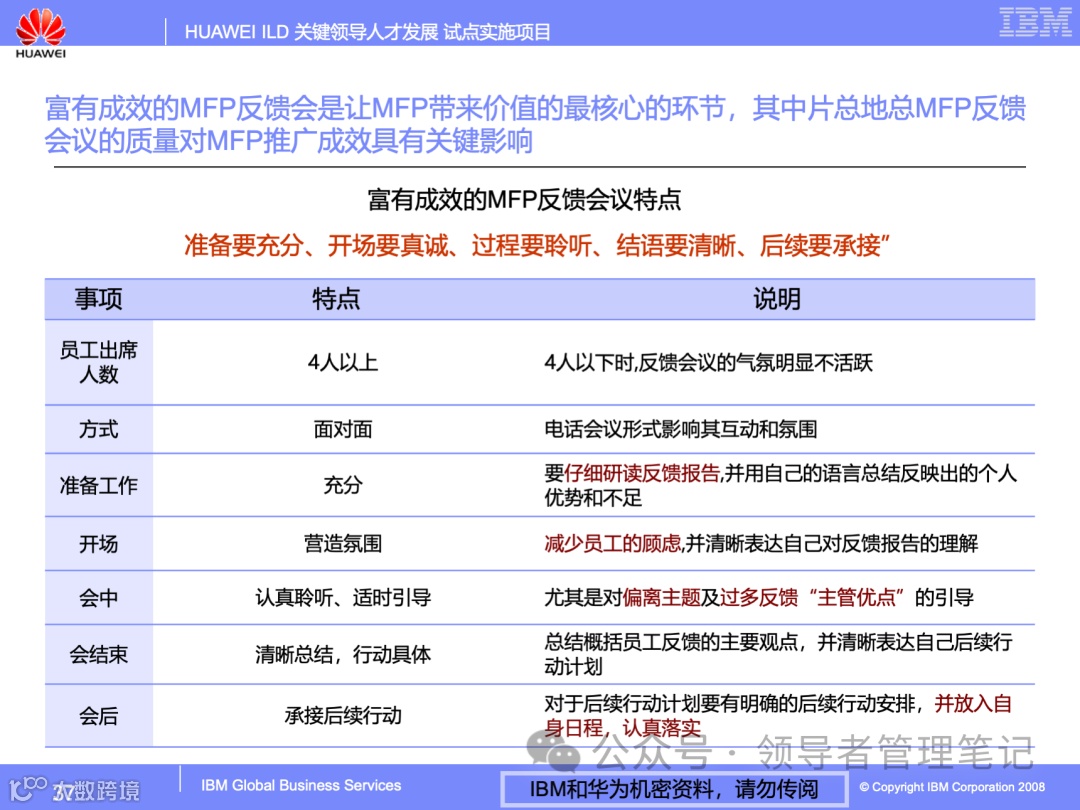Collapse the 会后 table row

(99, 715)
